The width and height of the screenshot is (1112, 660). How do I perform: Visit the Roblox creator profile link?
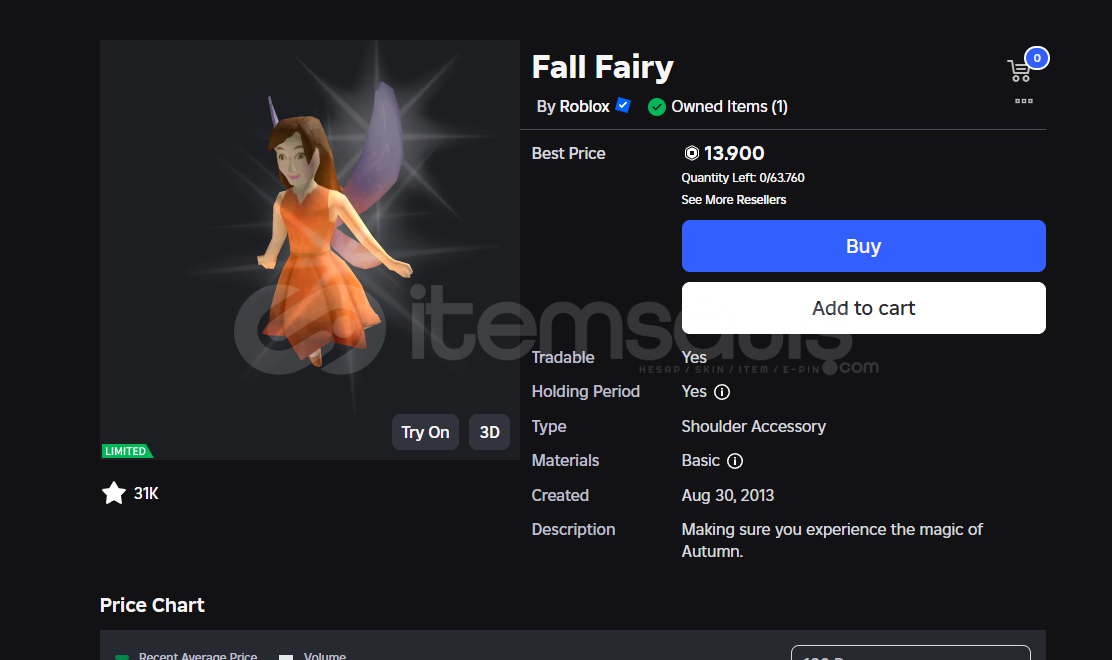[x=584, y=107]
